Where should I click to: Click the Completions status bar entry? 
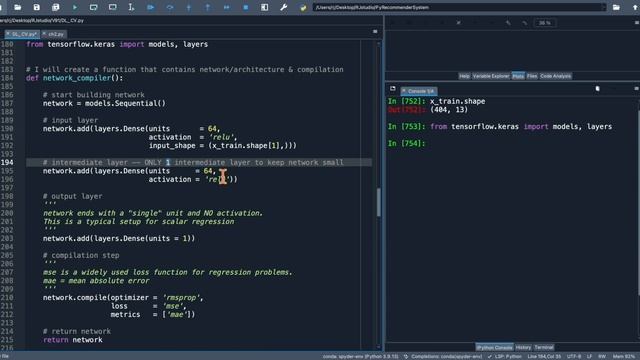(442, 356)
